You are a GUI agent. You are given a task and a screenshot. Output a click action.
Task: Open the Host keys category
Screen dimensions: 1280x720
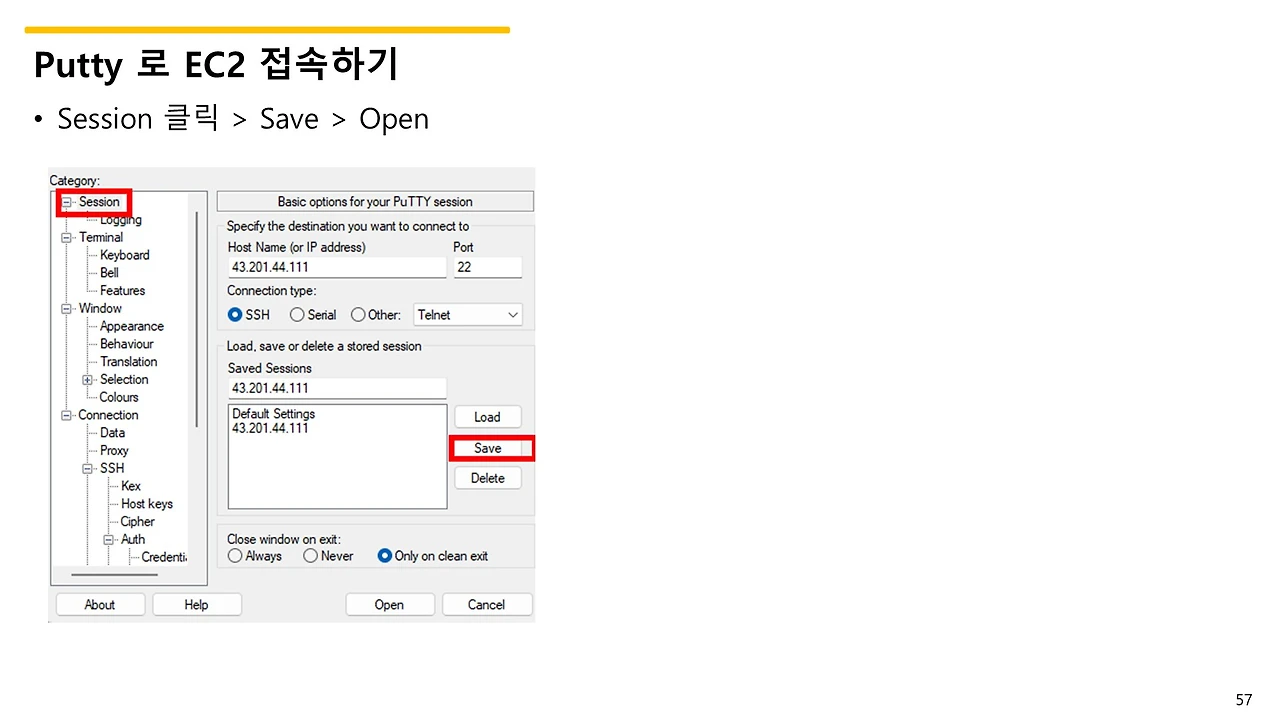pos(147,504)
